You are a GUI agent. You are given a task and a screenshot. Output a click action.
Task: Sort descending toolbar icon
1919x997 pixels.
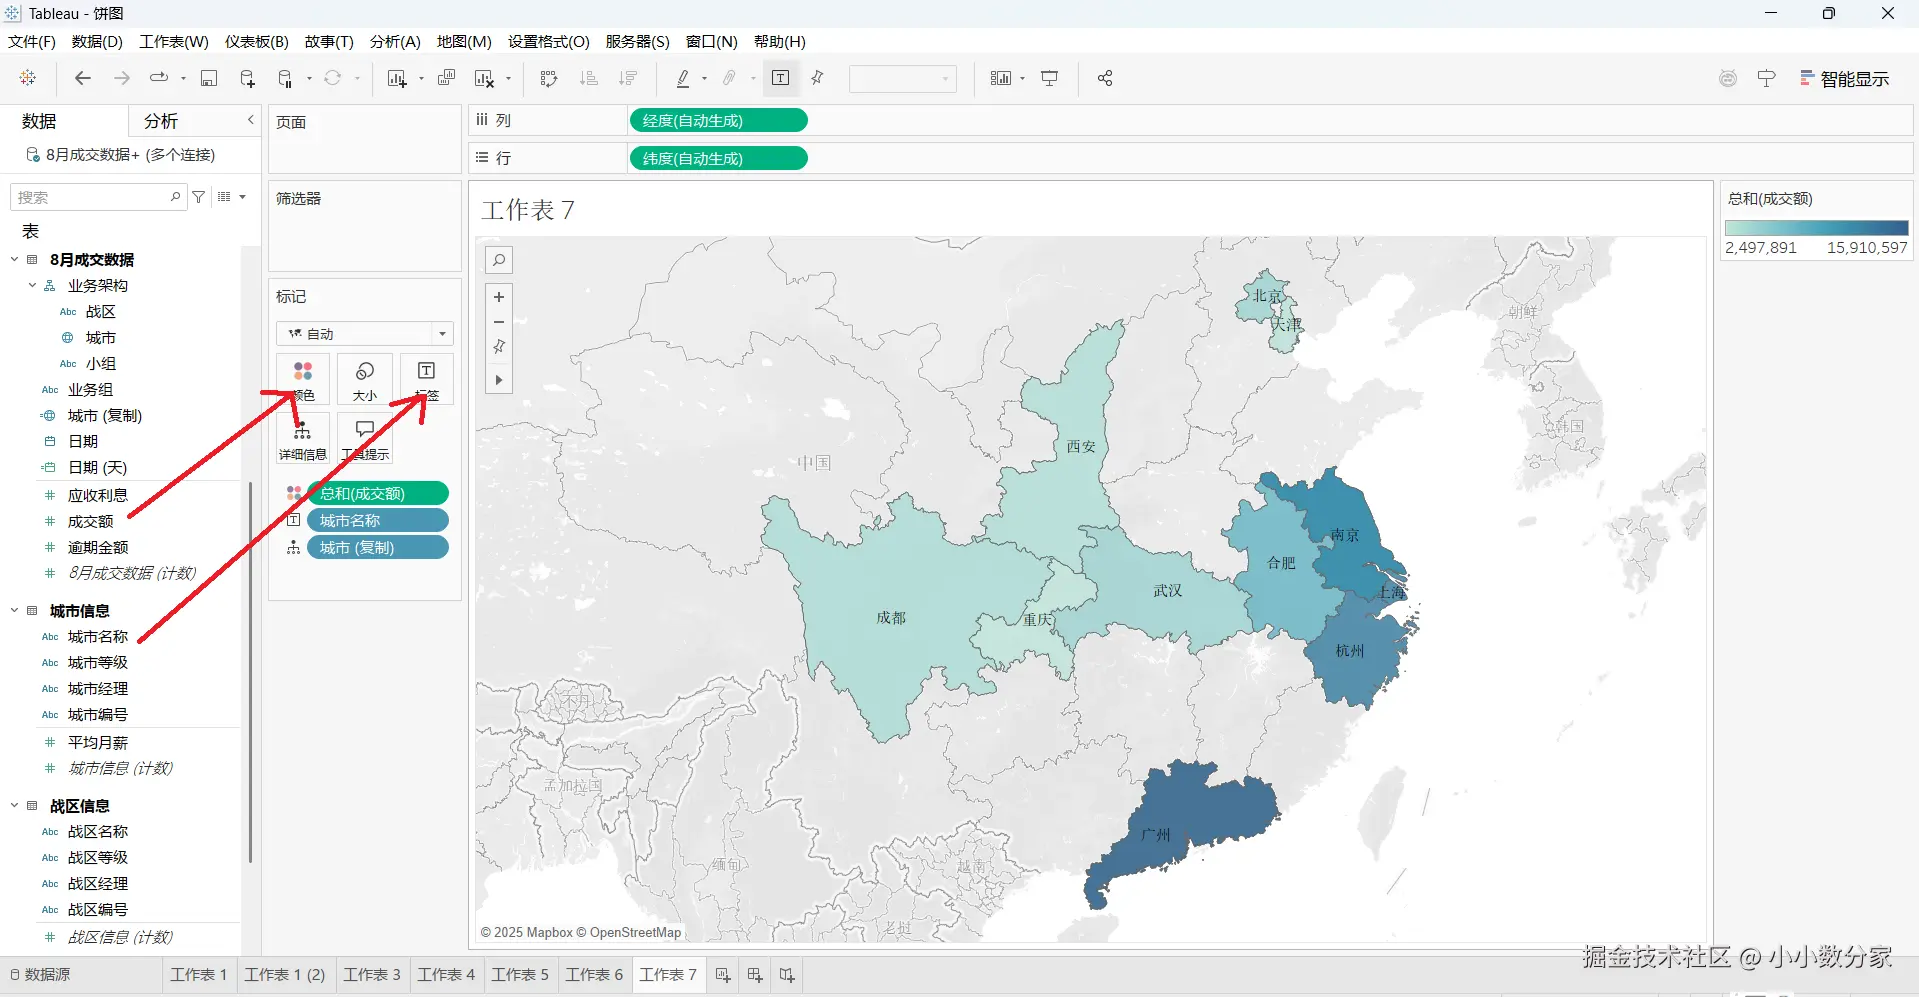[628, 78]
